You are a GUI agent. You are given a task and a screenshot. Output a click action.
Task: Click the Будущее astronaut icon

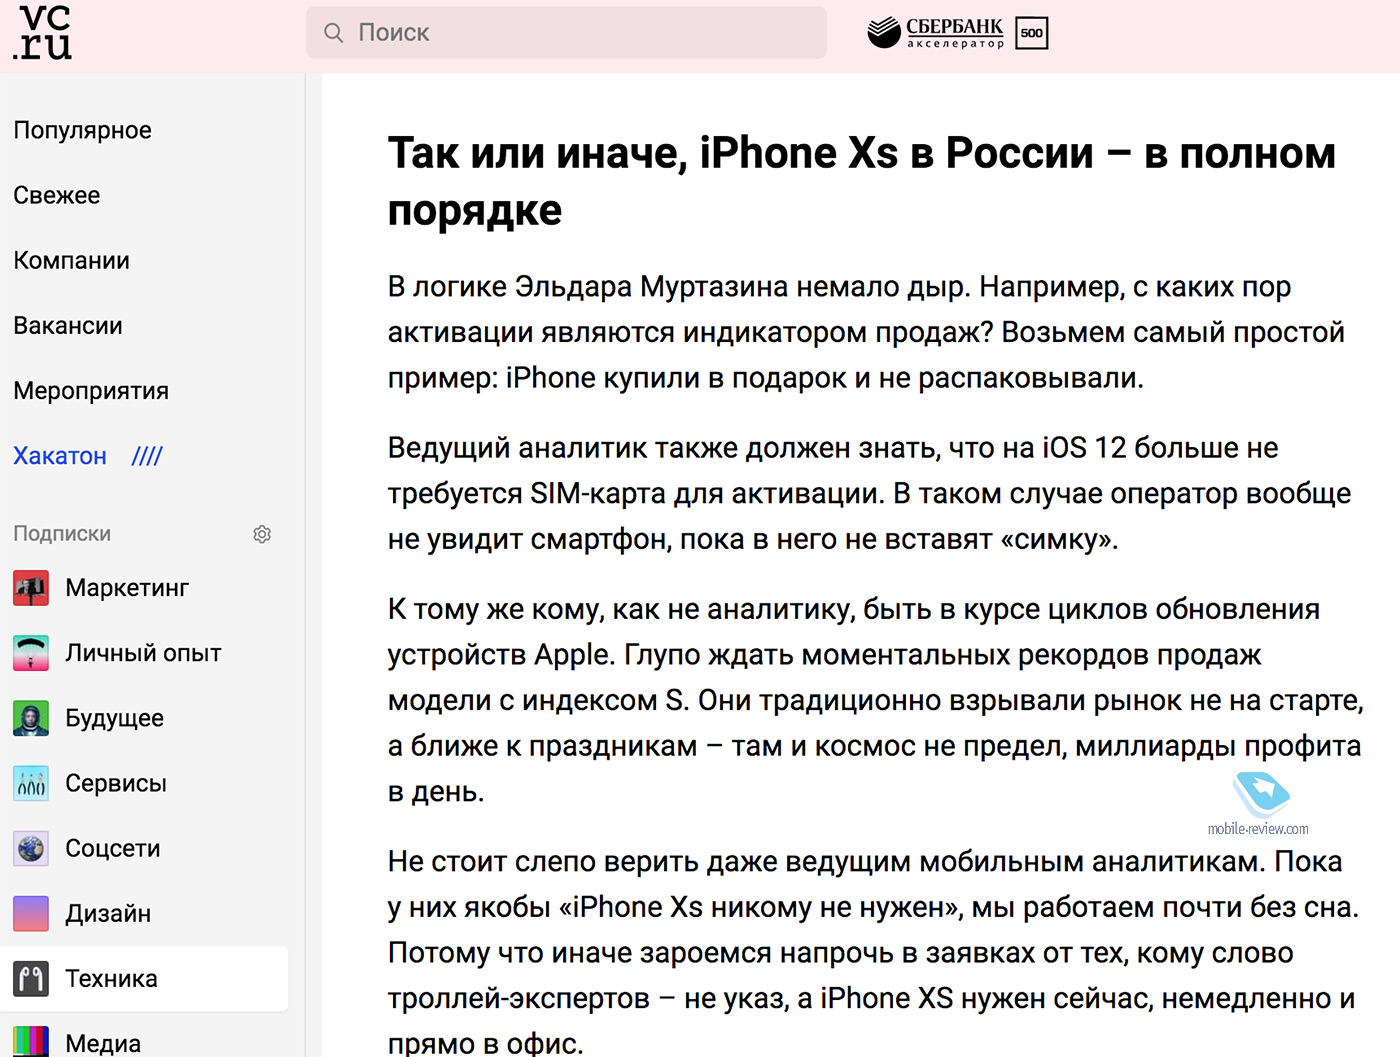(x=31, y=718)
